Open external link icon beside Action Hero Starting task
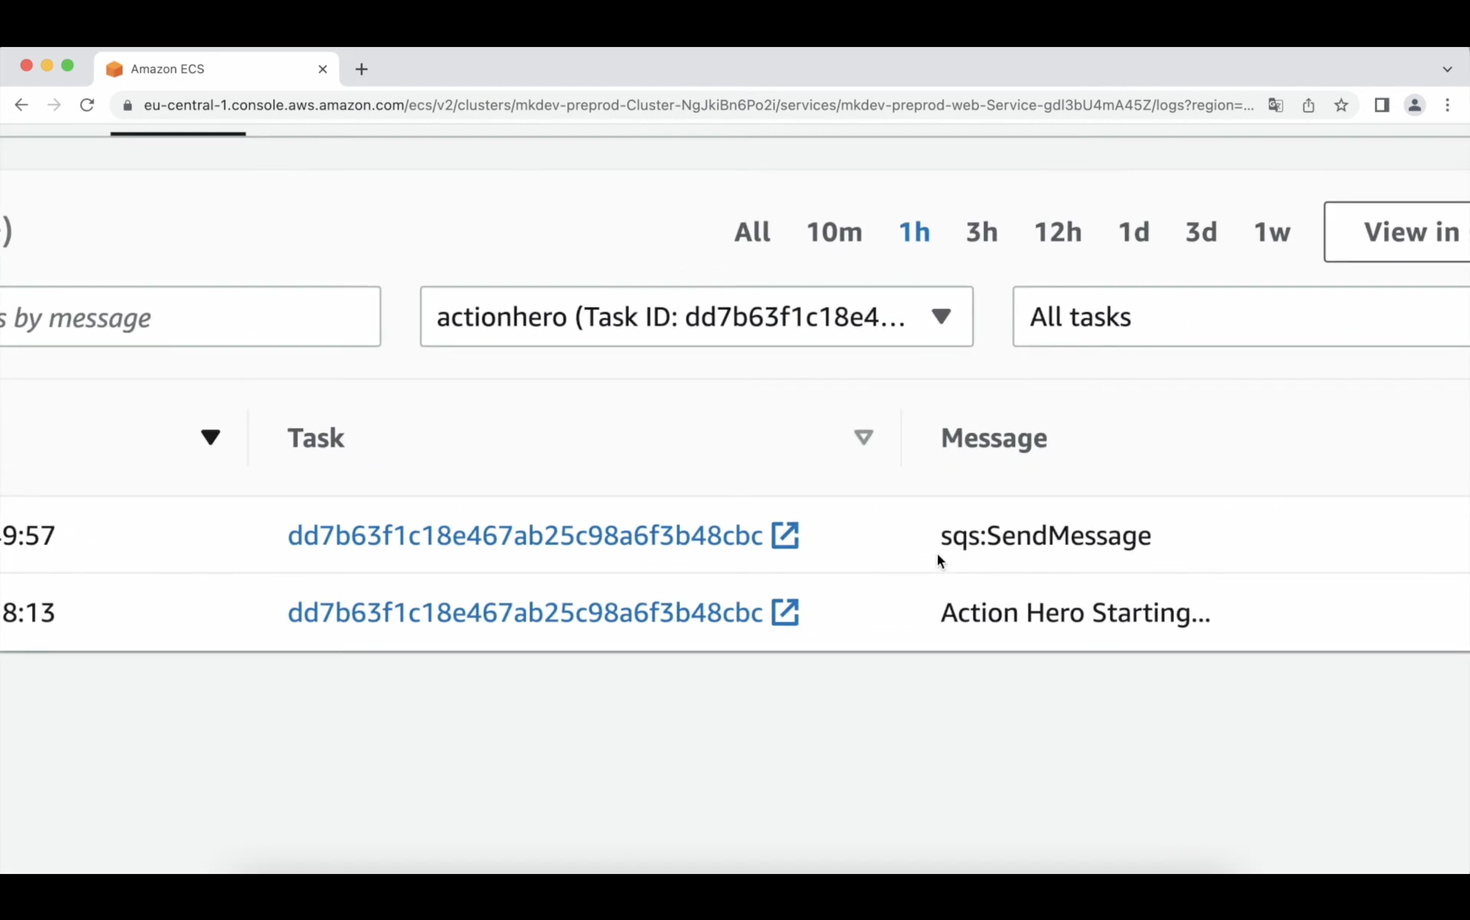Viewport: 1470px width, 920px height. (x=785, y=612)
